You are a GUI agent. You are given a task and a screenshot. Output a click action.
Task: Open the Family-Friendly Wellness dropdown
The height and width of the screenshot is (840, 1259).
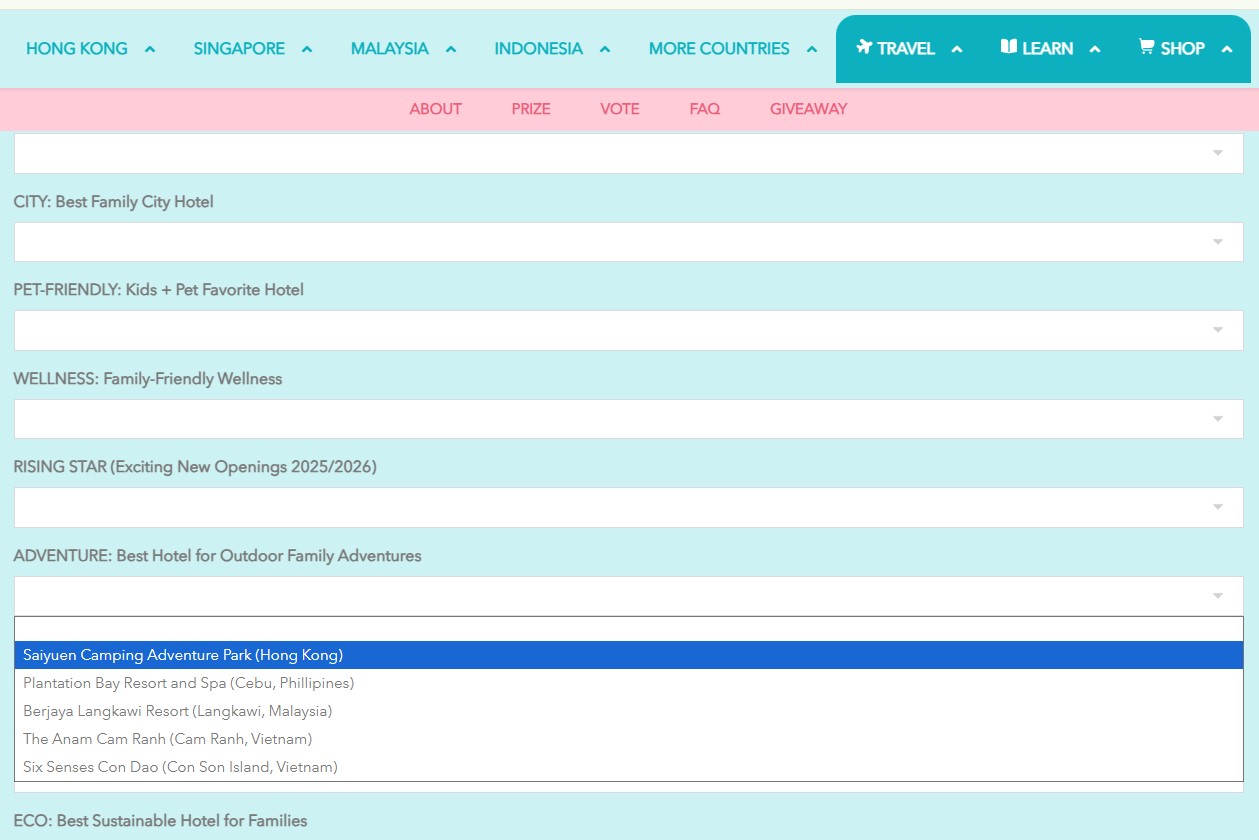point(628,419)
